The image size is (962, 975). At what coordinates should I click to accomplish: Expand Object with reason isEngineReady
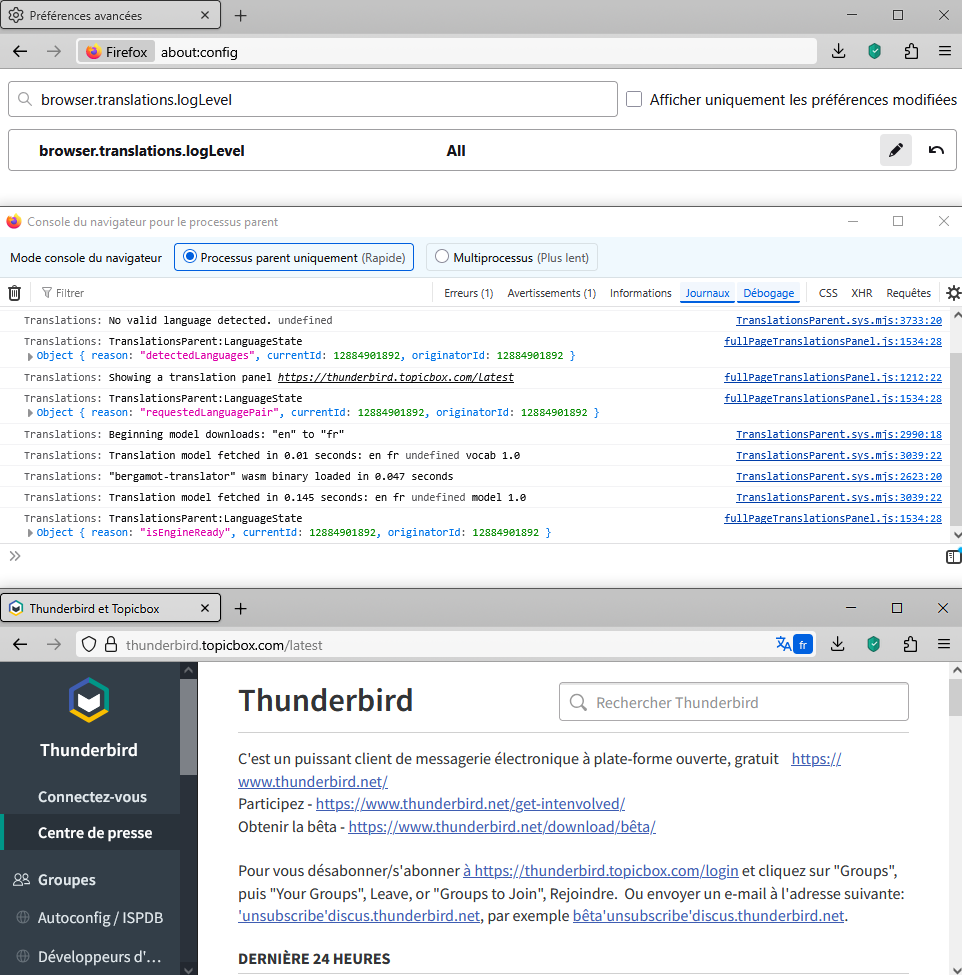30,533
